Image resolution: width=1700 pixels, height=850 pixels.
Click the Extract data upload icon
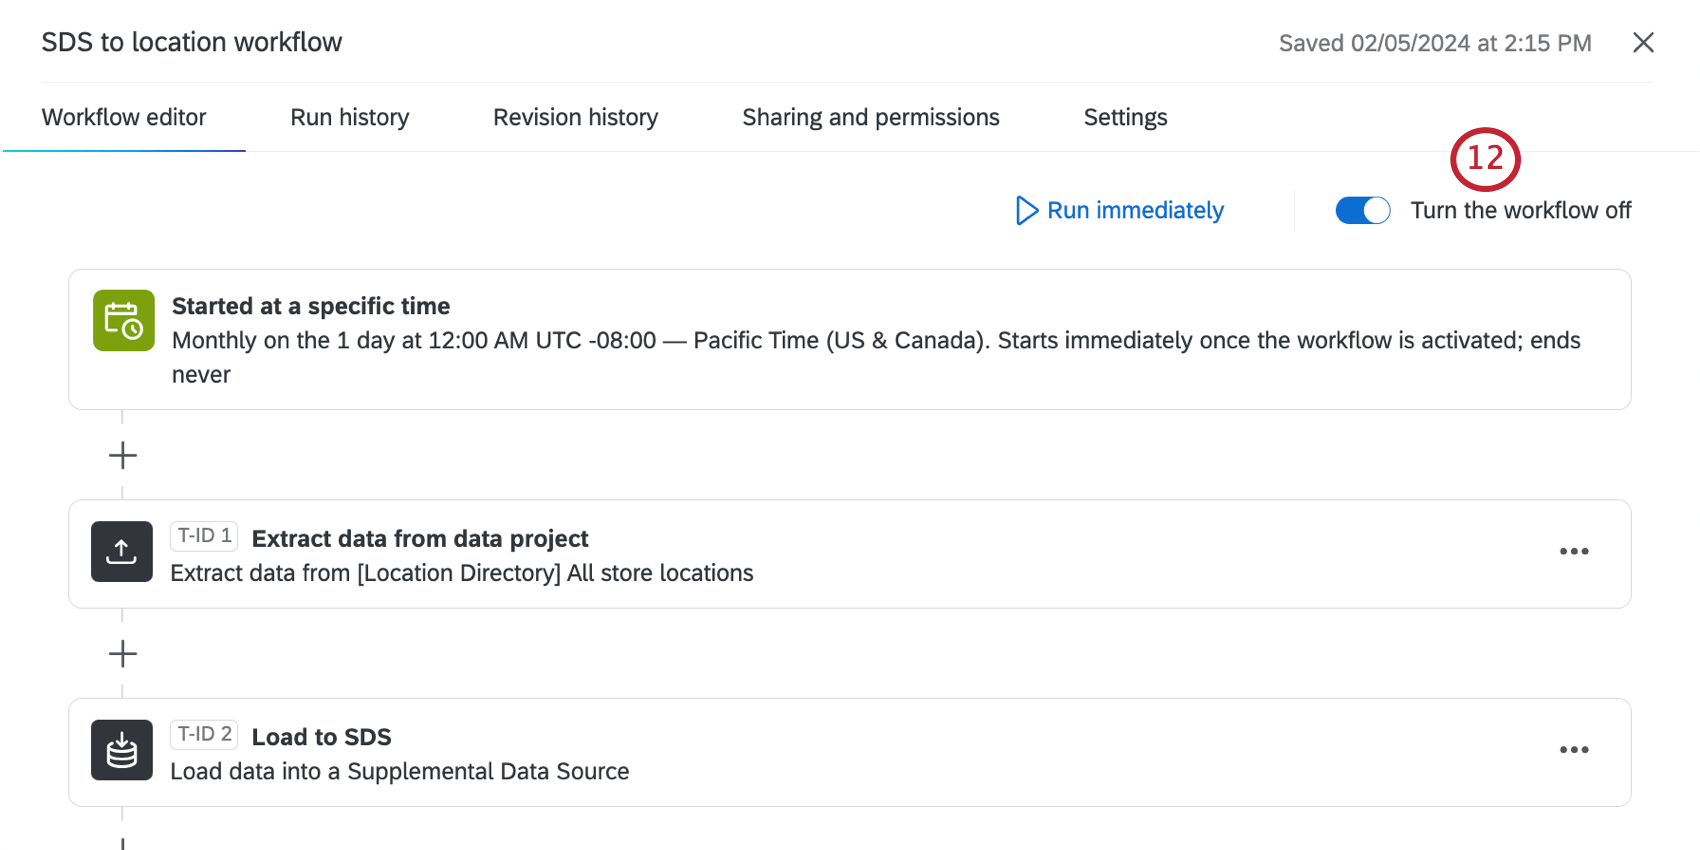(121, 551)
